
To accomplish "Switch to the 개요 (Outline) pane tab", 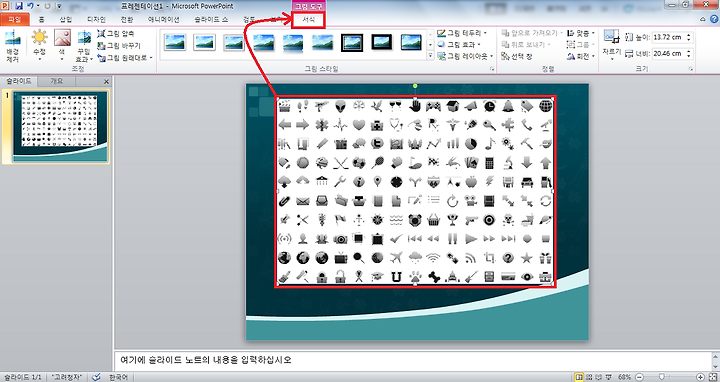I will (x=56, y=81).
